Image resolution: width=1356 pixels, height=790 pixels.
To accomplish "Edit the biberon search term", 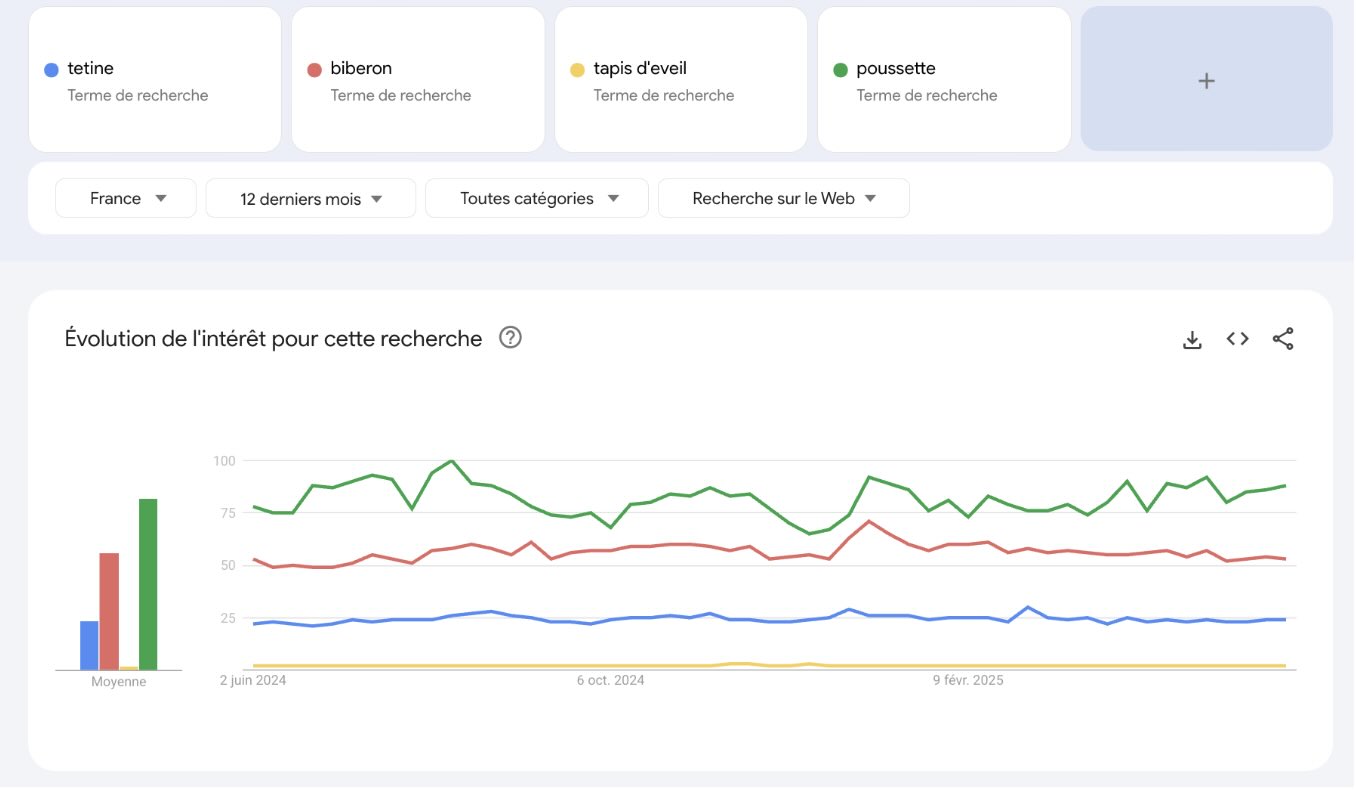I will (417, 80).
